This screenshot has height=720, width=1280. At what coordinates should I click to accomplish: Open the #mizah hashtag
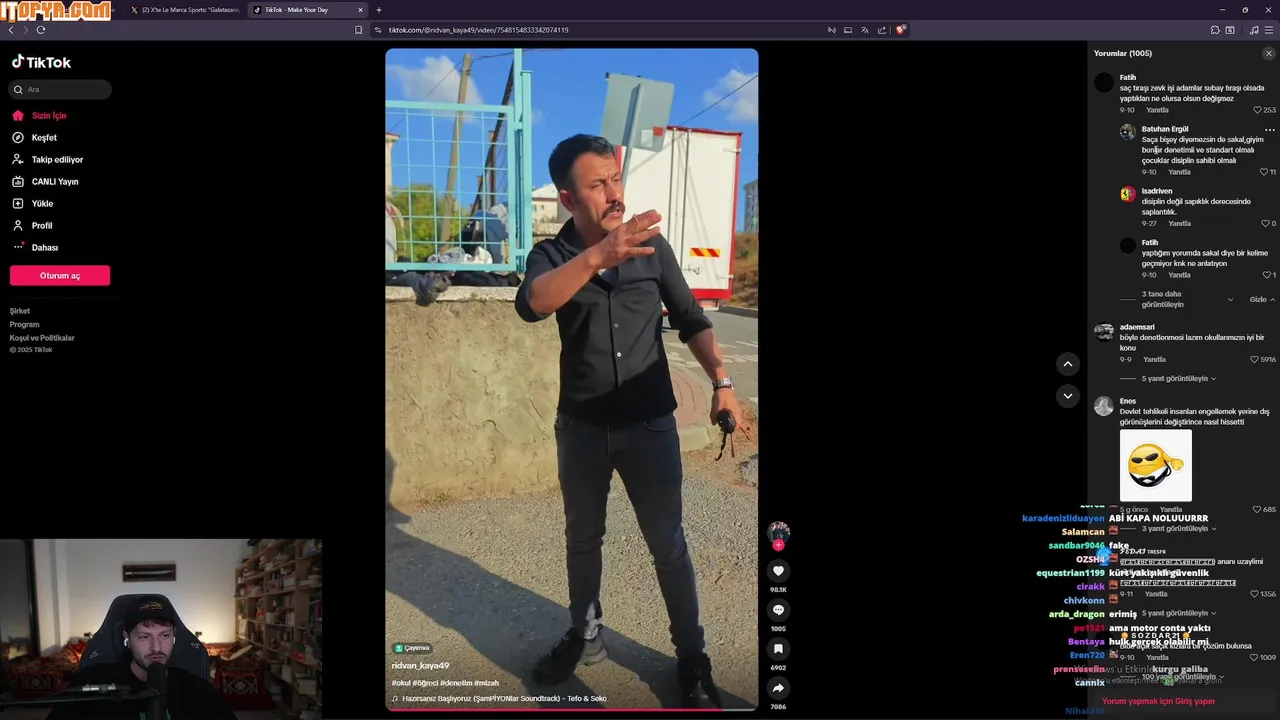tap(486, 683)
